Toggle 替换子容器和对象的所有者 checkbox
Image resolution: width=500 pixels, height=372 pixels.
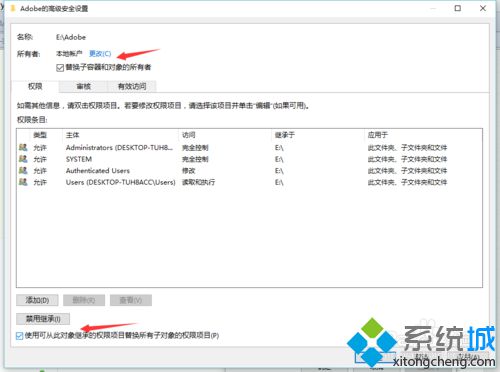(x=60, y=68)
